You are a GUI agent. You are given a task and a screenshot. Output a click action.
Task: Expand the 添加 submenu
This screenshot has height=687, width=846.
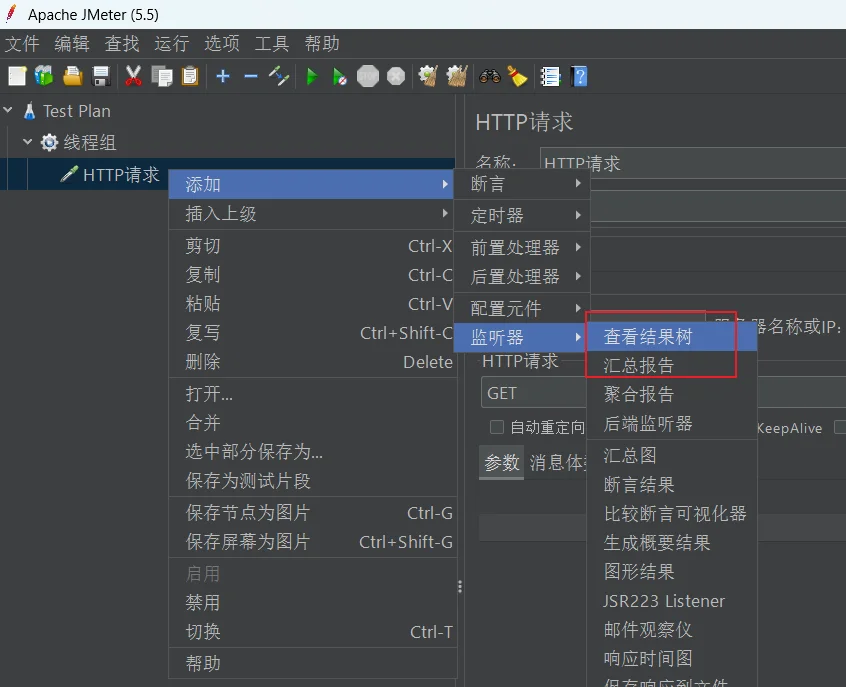pos(312,185)
